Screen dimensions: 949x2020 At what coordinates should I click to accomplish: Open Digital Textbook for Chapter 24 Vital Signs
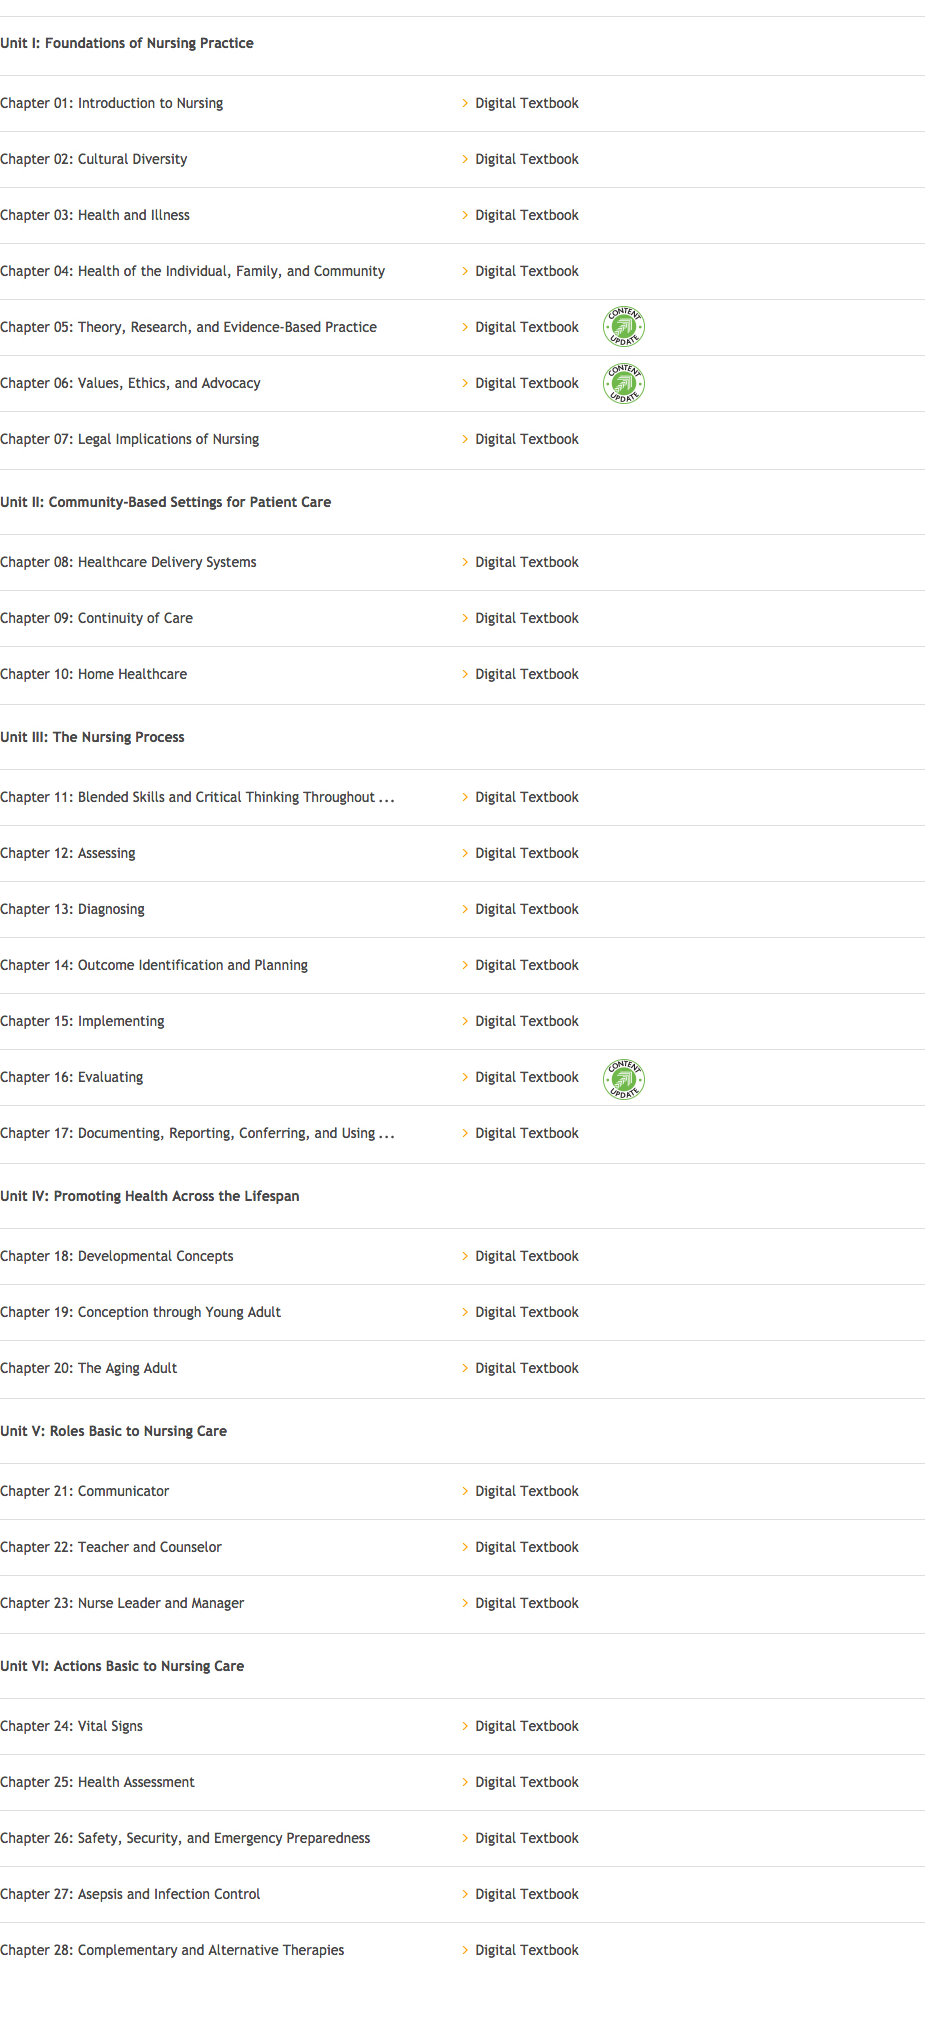[x=526, y=1726]
